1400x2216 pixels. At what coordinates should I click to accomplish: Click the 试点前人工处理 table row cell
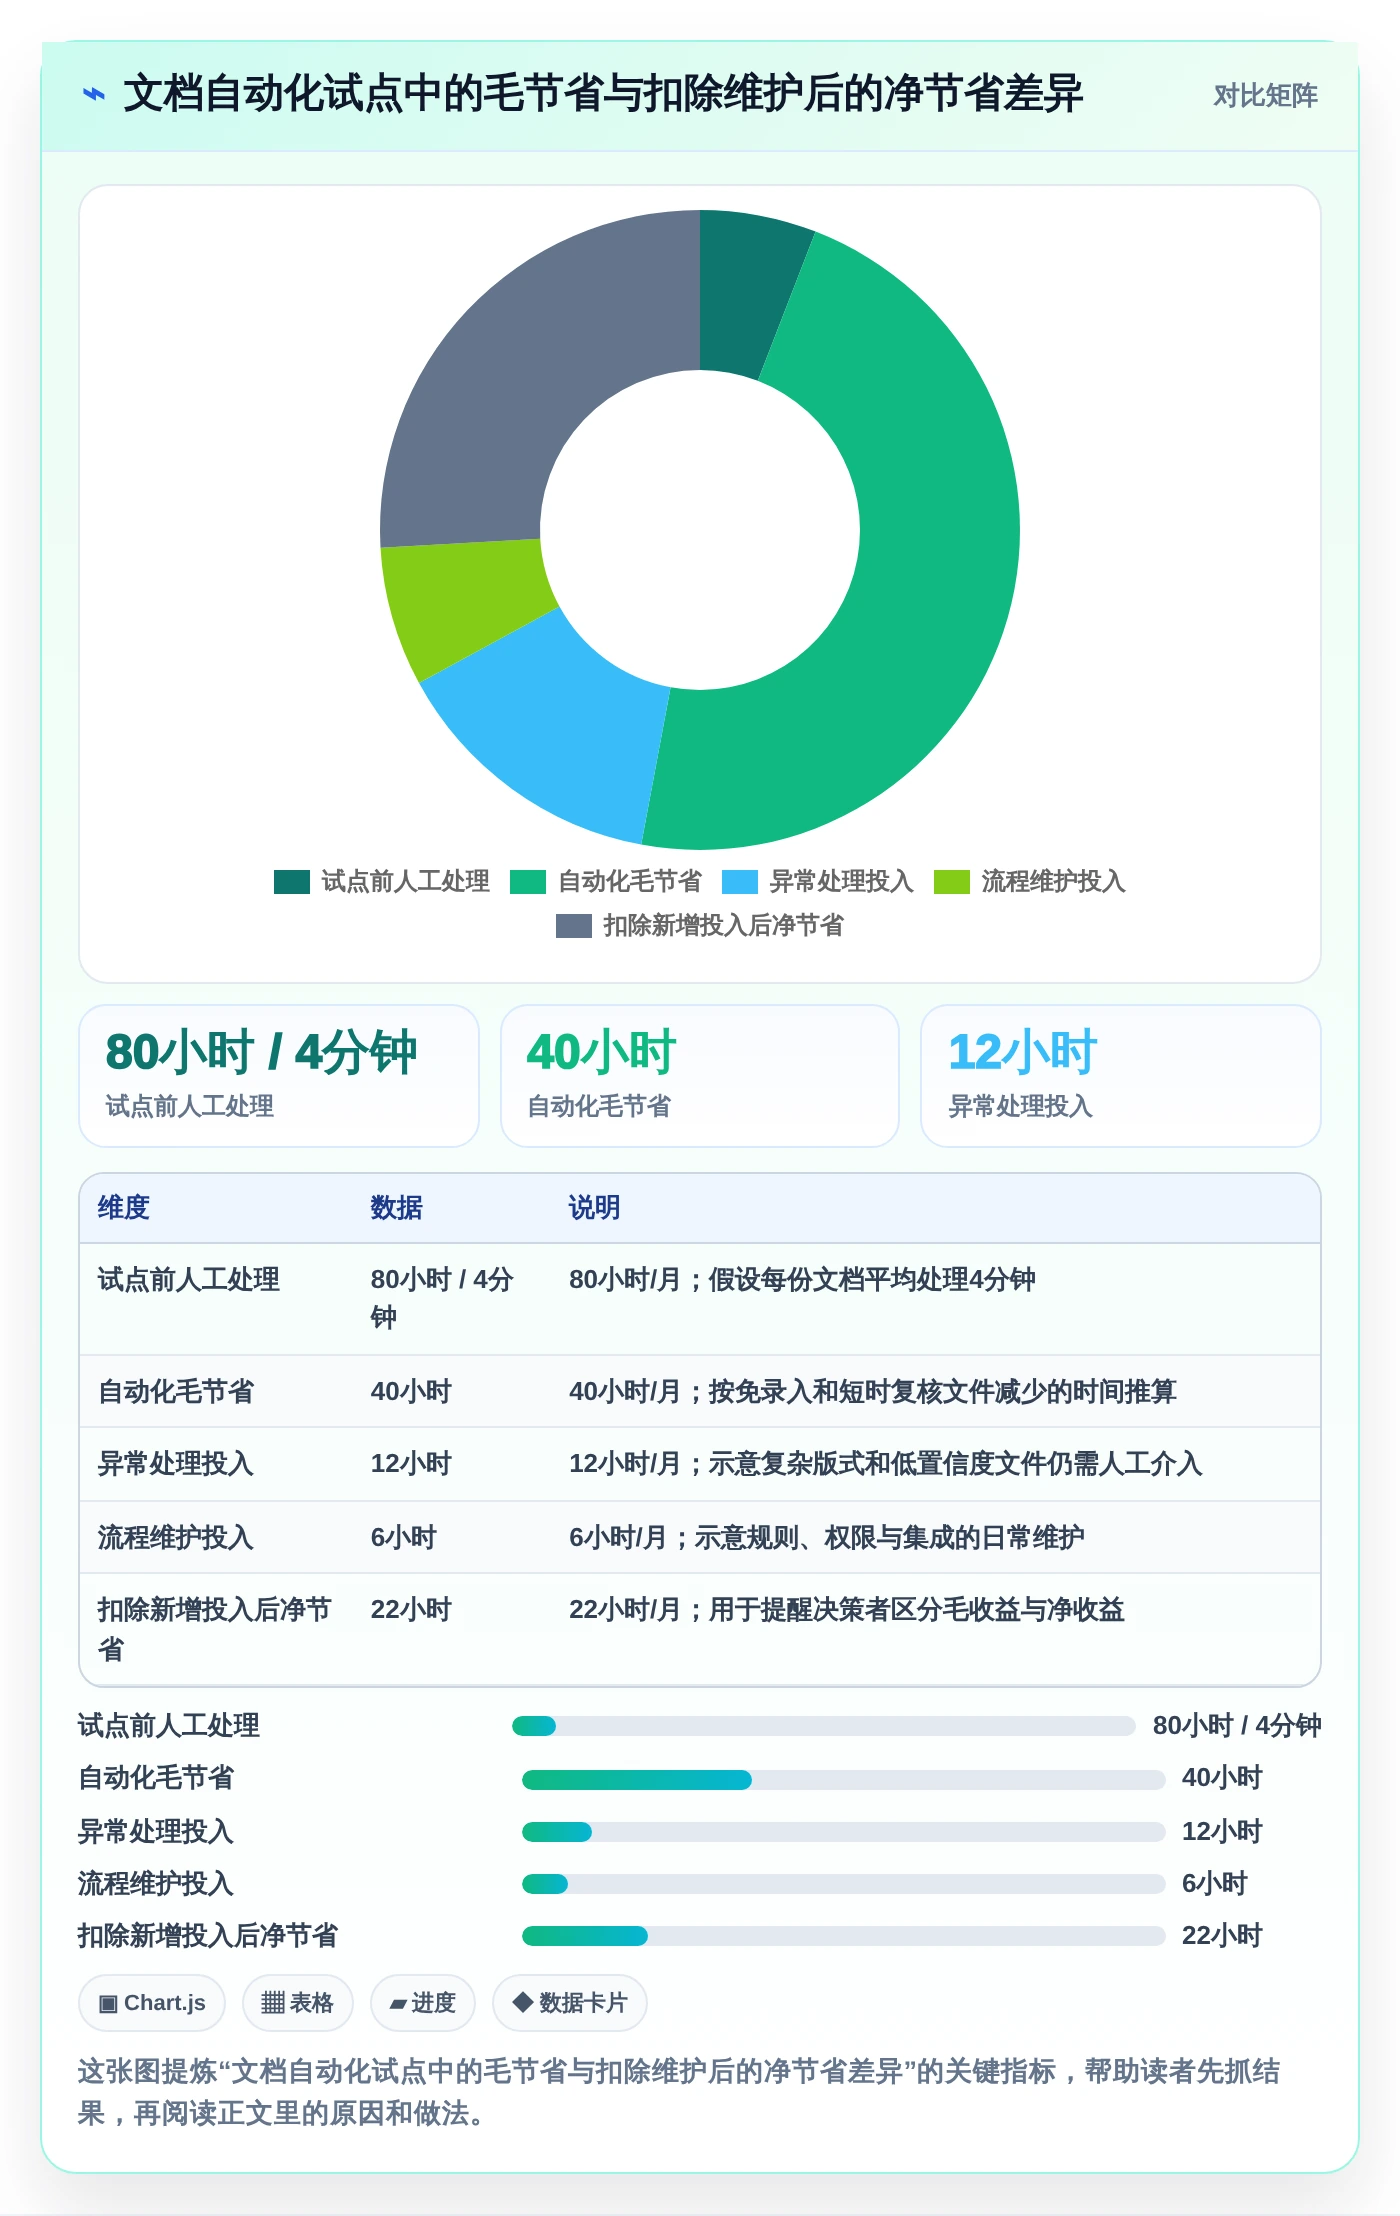point(189,1280)
